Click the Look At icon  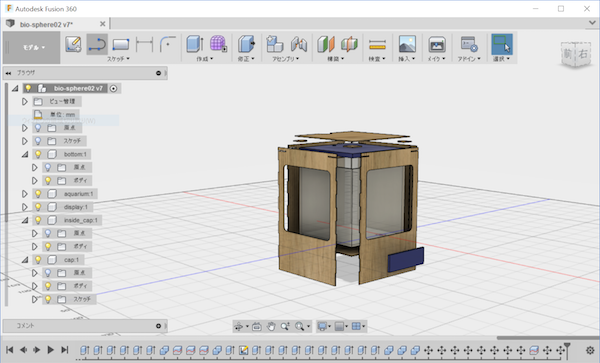pos(257,326)
